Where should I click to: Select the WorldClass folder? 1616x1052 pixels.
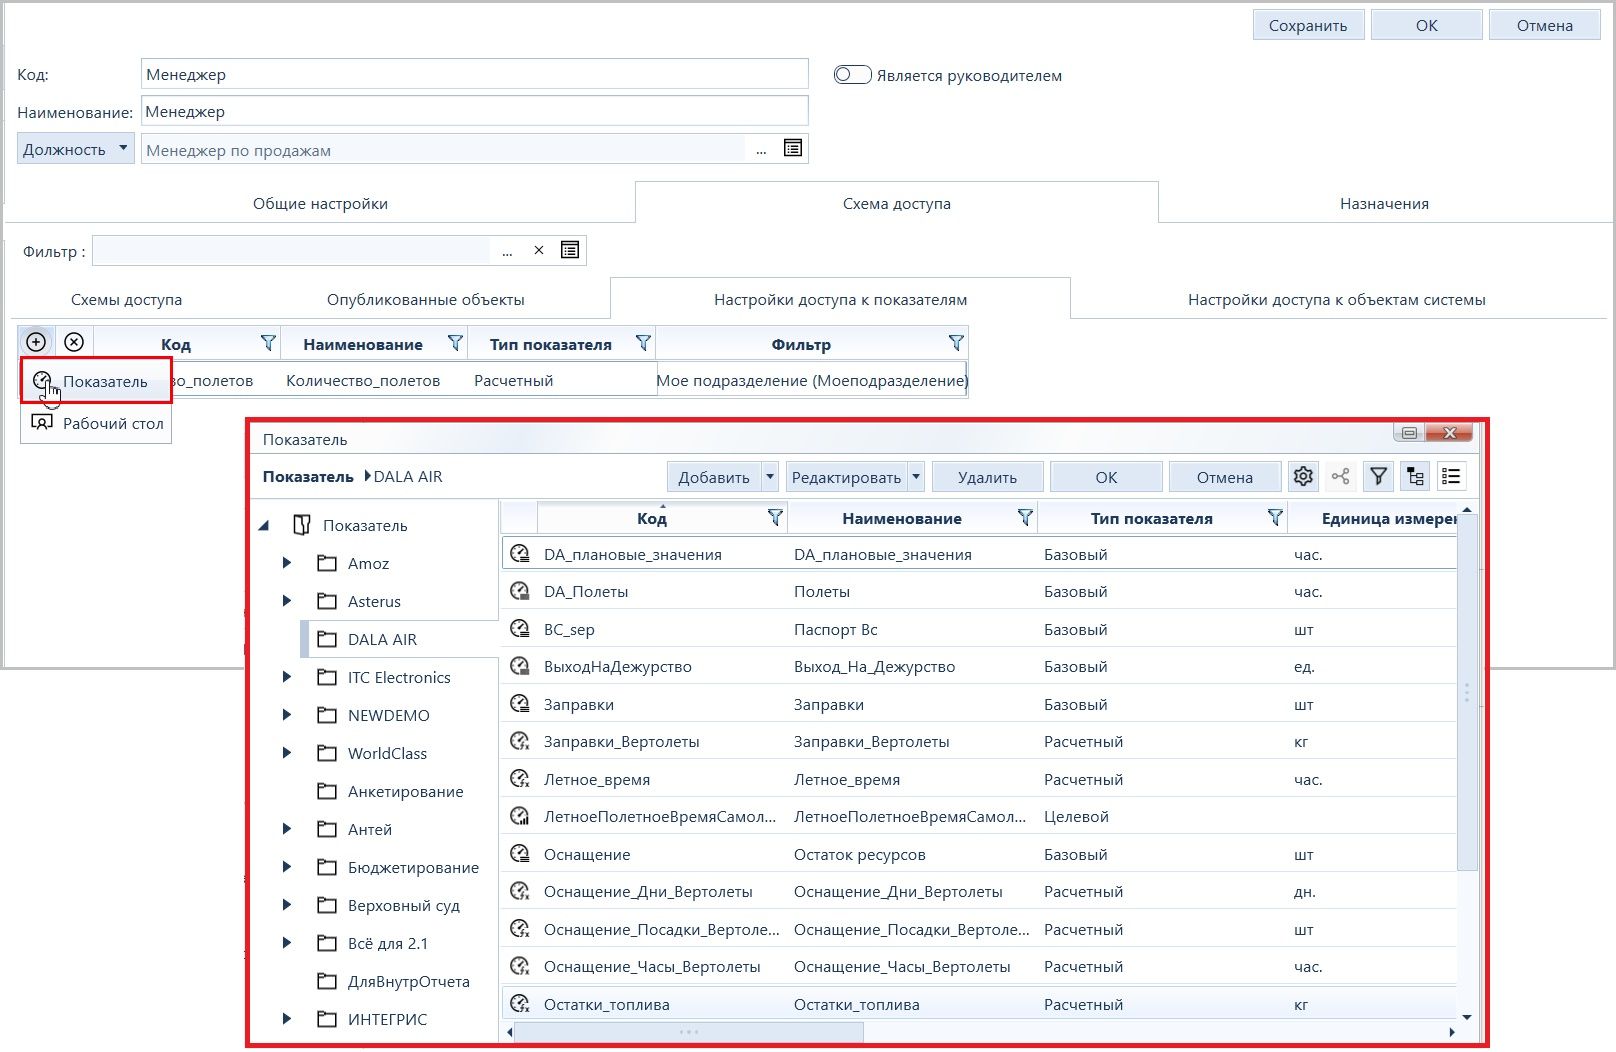click(387, 753)
